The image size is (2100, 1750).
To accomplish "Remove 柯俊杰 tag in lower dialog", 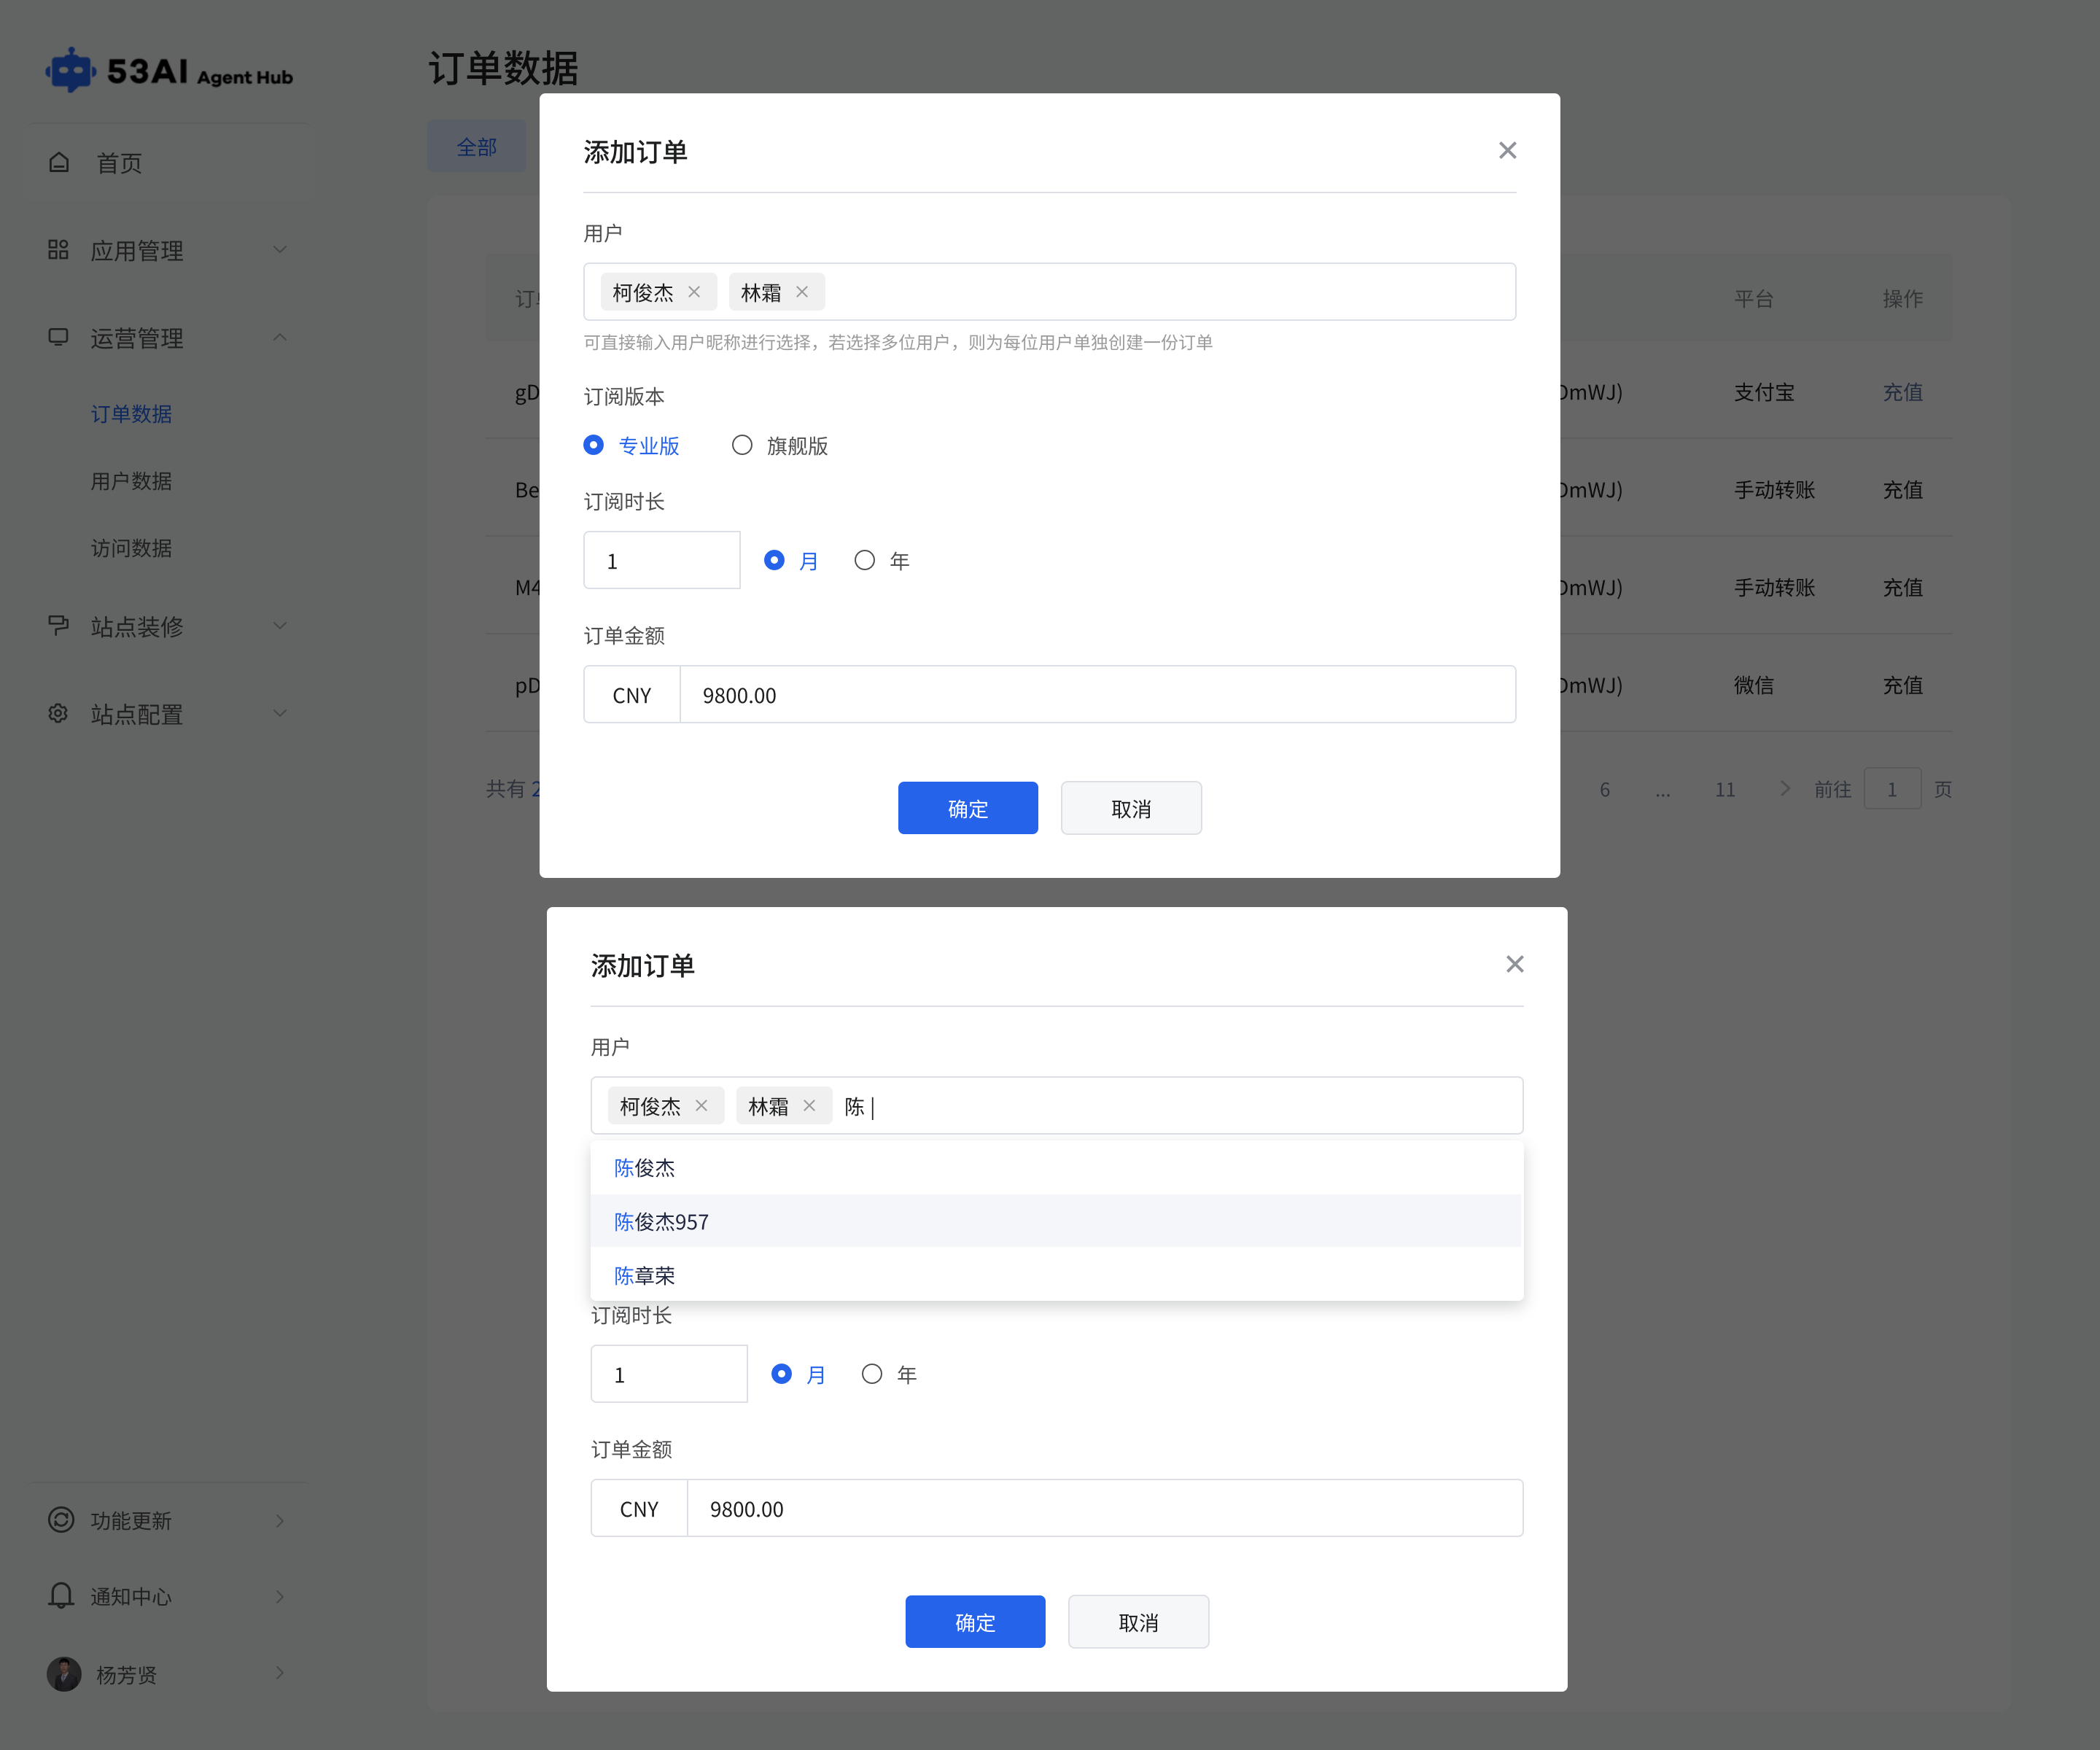I will coord(701,1105).
